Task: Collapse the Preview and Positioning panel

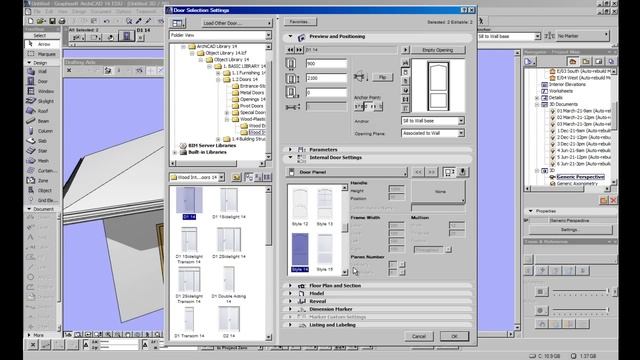Action: [x=290, y=36]
